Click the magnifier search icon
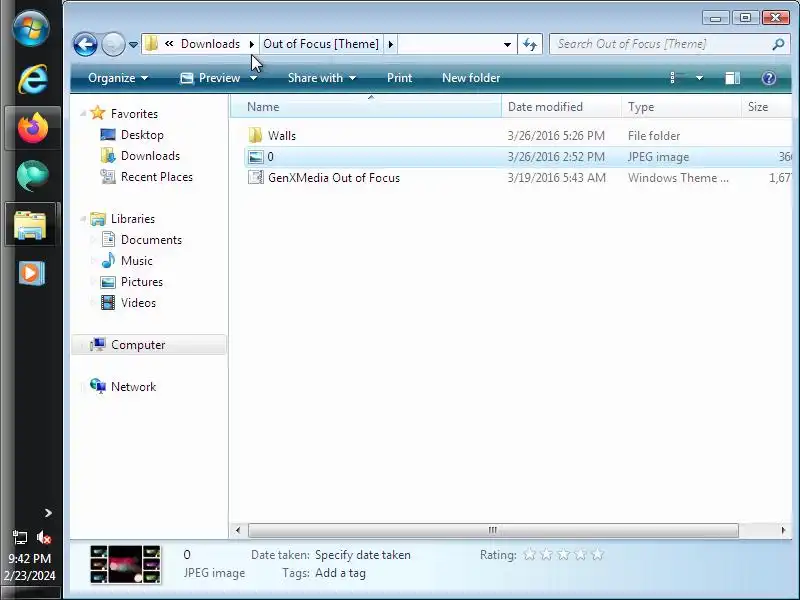Viewport: 800px width, 600px height. (x=779, y=44)
